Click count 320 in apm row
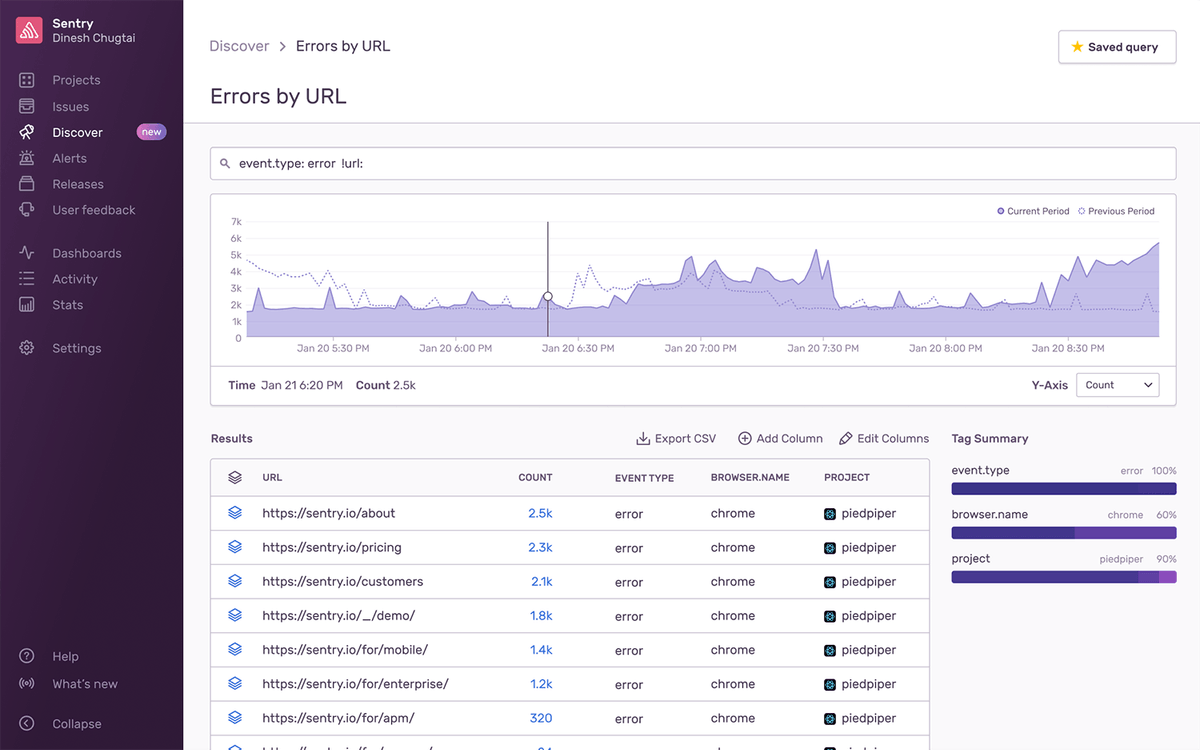The image size is (1200, 750). coord(541,718)
